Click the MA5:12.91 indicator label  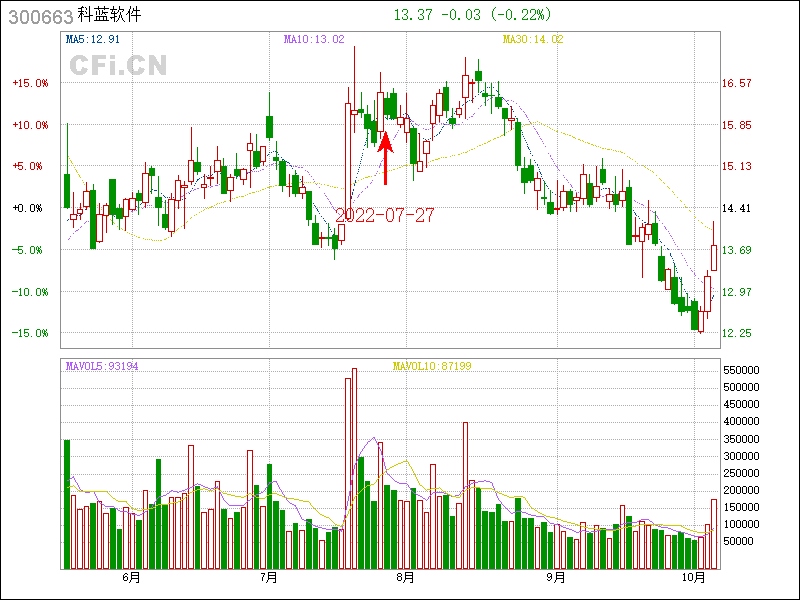[92, 40]
